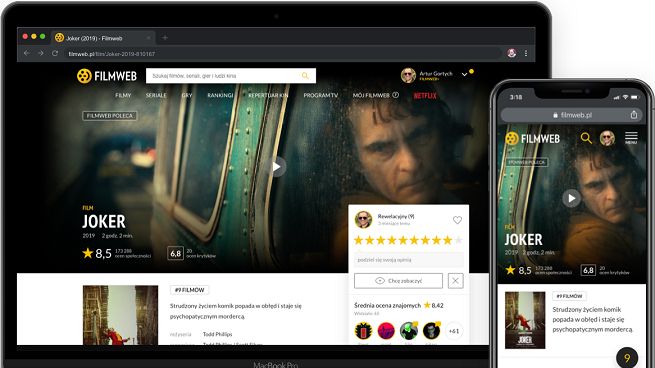Click the search magnifier icon in search bar
Image resolution: width=655 pixels, height=368 pixels.
(305, 76)
